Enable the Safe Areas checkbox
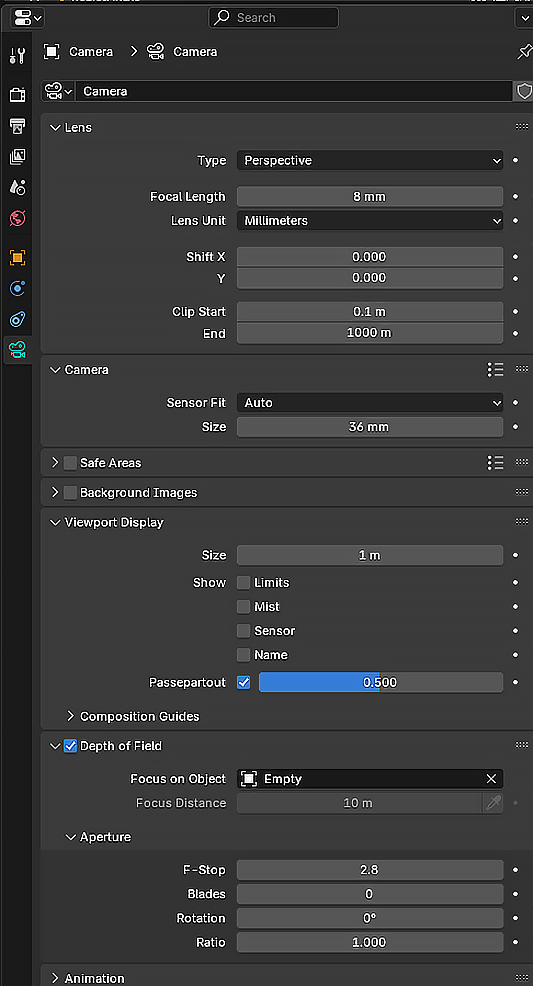 click(70, 463)
